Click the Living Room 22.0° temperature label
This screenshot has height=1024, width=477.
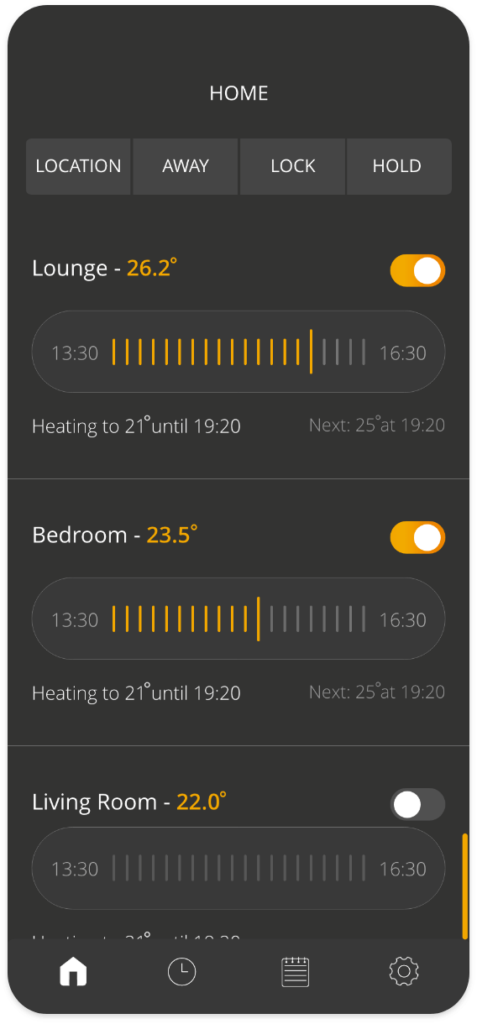[x=202, y=801]
